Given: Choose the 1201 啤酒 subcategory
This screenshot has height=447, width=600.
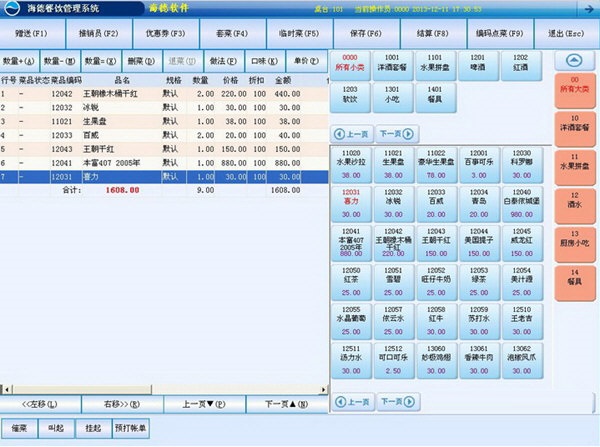Looking at the screenshot, I should point(479,64).
